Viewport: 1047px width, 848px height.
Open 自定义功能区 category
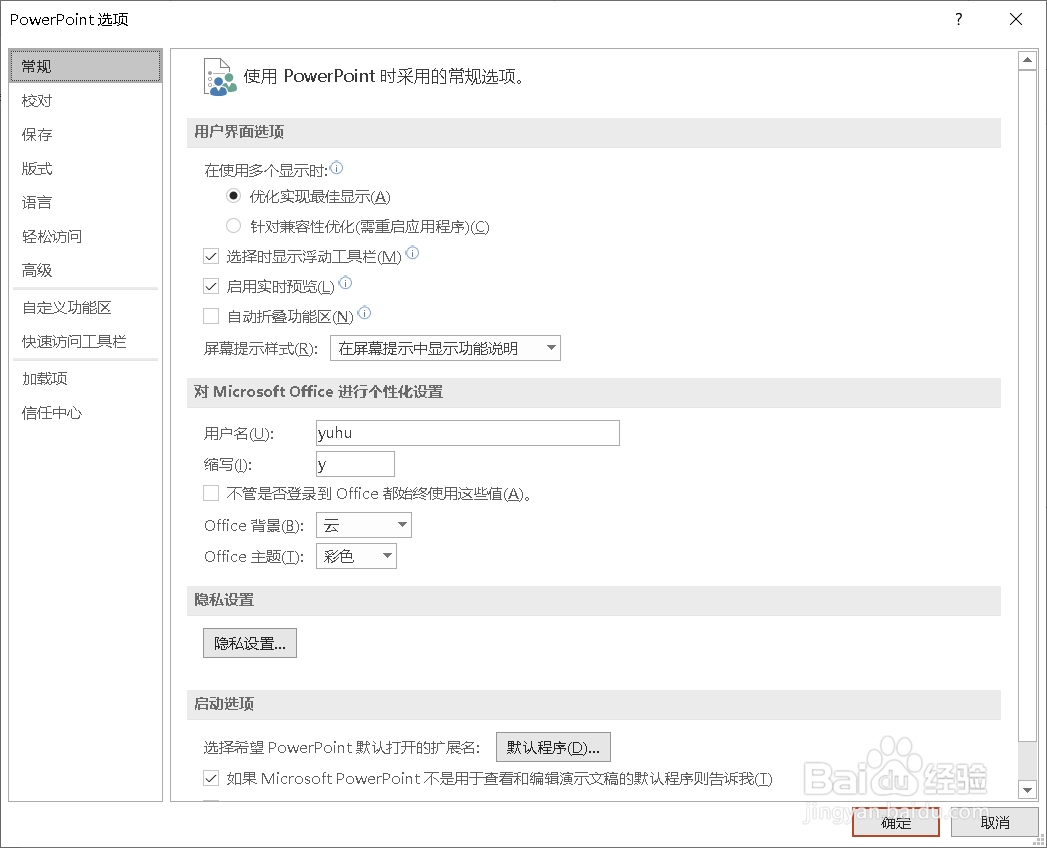[x=85, y=308]
